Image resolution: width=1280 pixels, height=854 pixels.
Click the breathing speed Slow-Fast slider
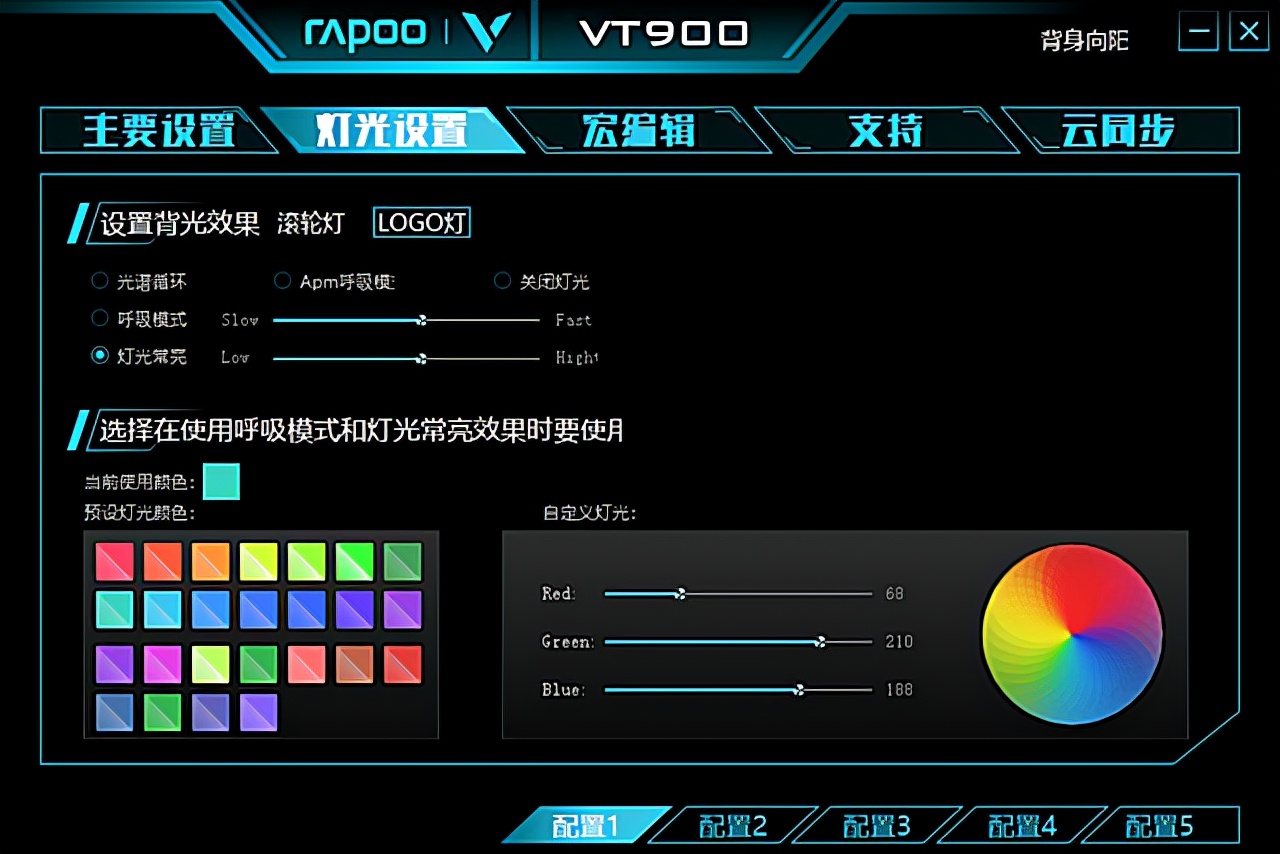coord(422,320)
